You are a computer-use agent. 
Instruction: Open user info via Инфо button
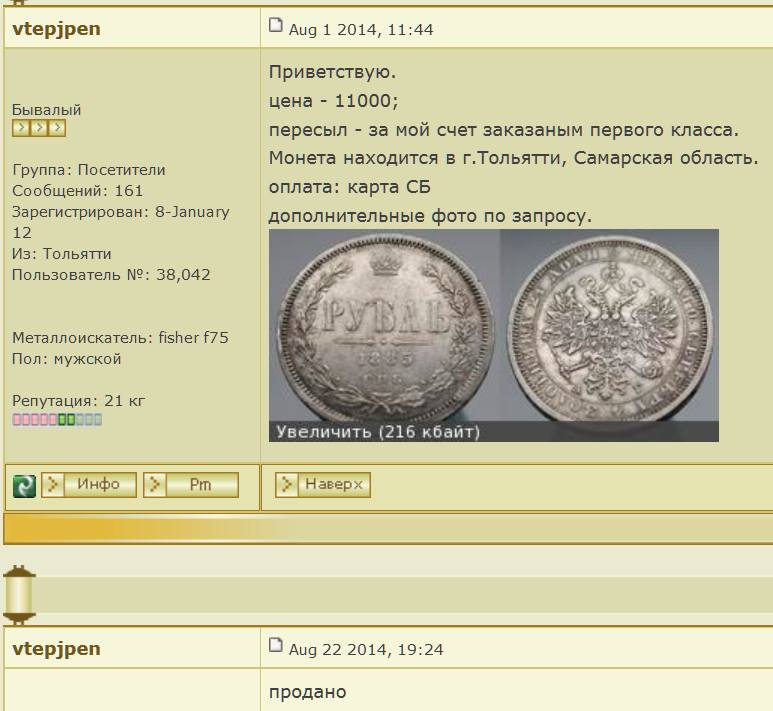tap(98, 485)
